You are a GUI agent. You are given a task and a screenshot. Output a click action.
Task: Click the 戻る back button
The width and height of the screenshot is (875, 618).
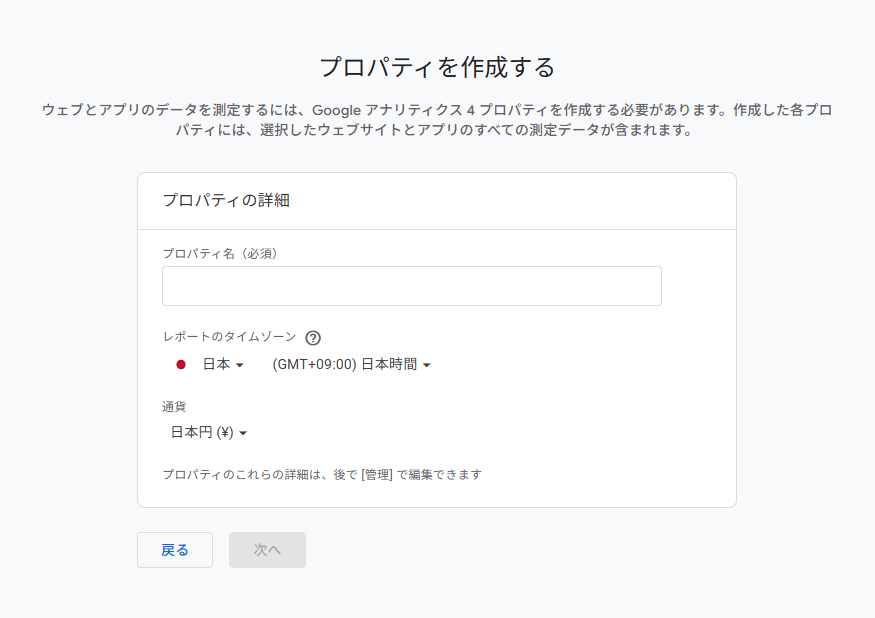[x=175, y=550]
